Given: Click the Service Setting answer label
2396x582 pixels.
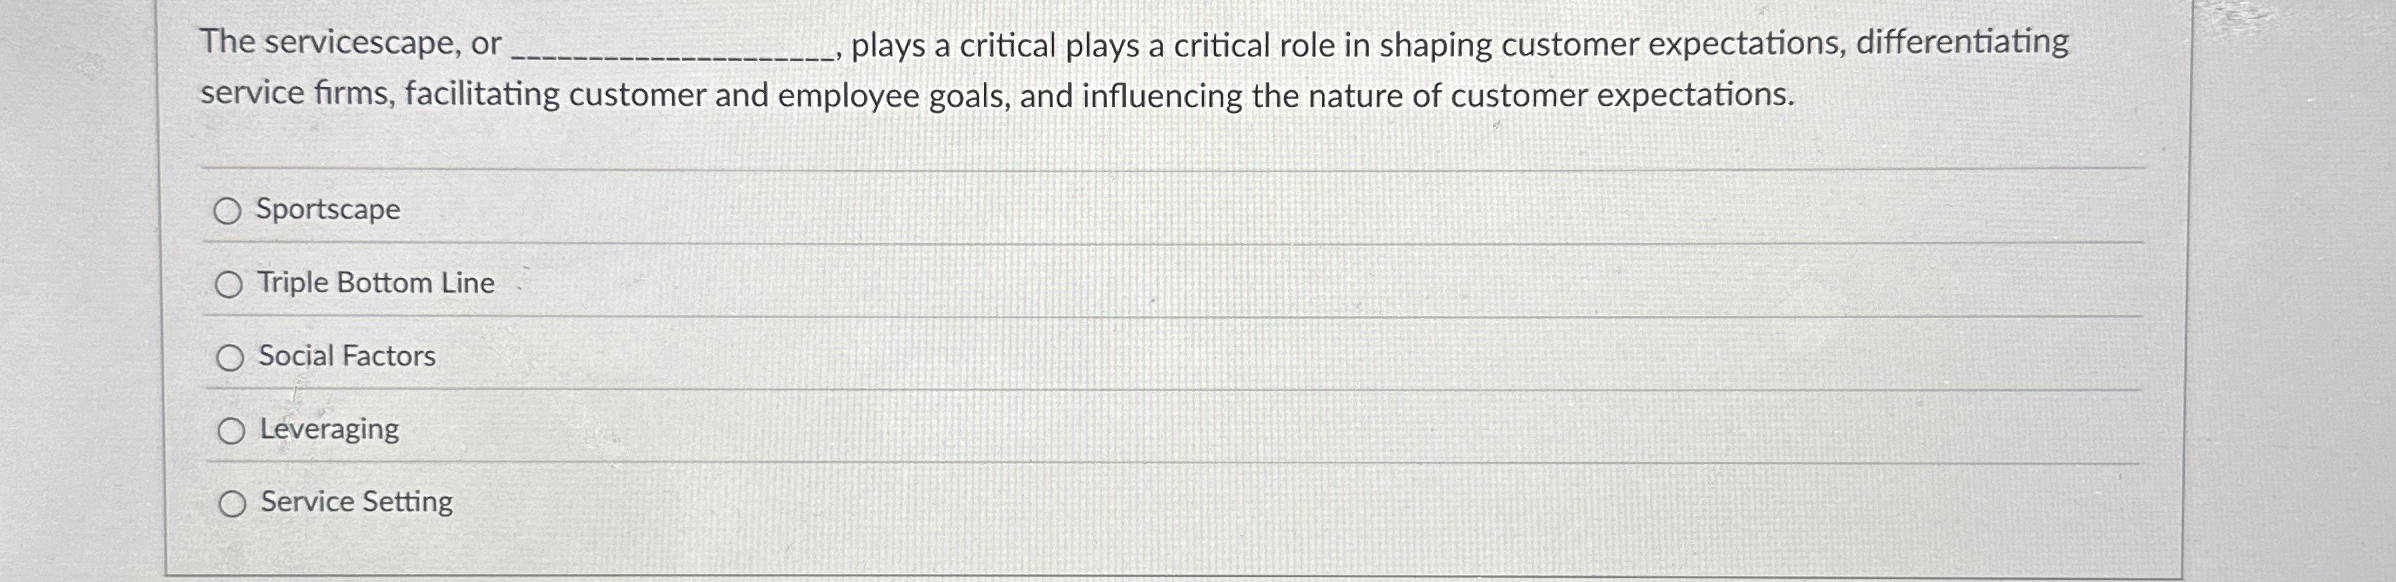Looking at the screenshot, I should 355,503.
